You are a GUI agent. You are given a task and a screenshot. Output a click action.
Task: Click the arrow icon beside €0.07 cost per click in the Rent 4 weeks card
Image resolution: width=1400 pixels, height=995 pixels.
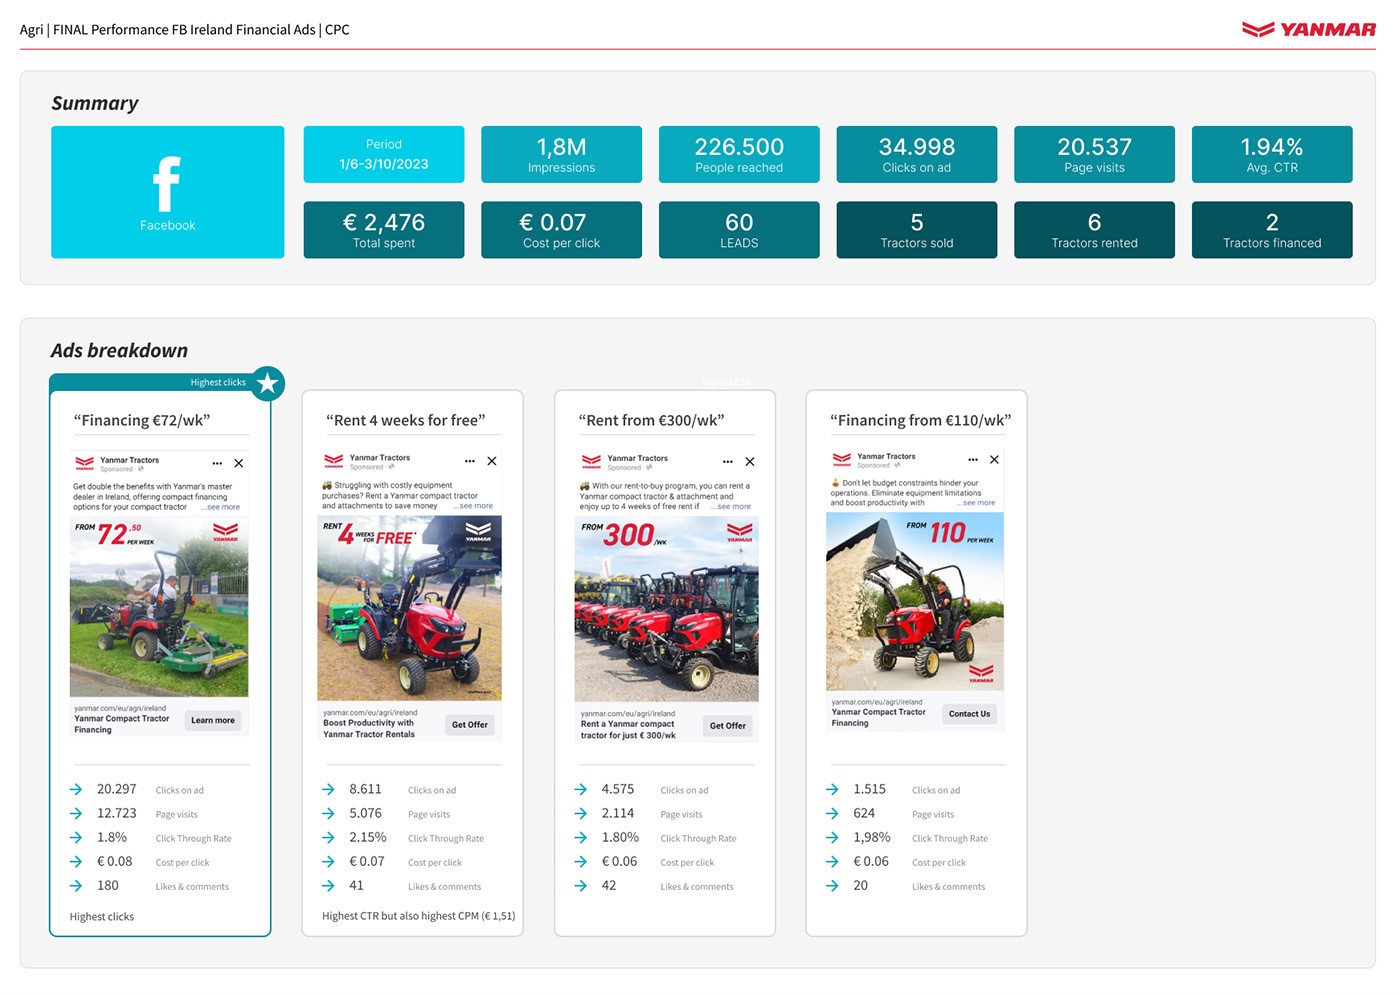328,862
